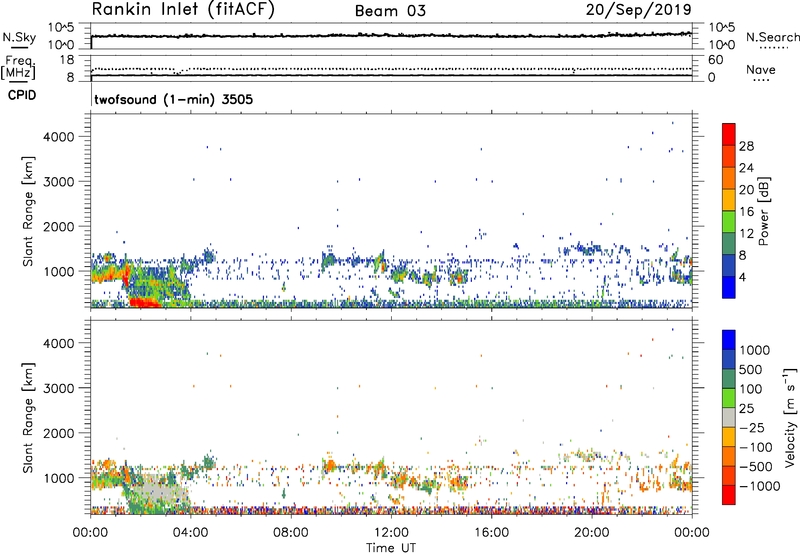
Task: Click the 'Beam 03' heading
Action: click(x=390, y=11)
